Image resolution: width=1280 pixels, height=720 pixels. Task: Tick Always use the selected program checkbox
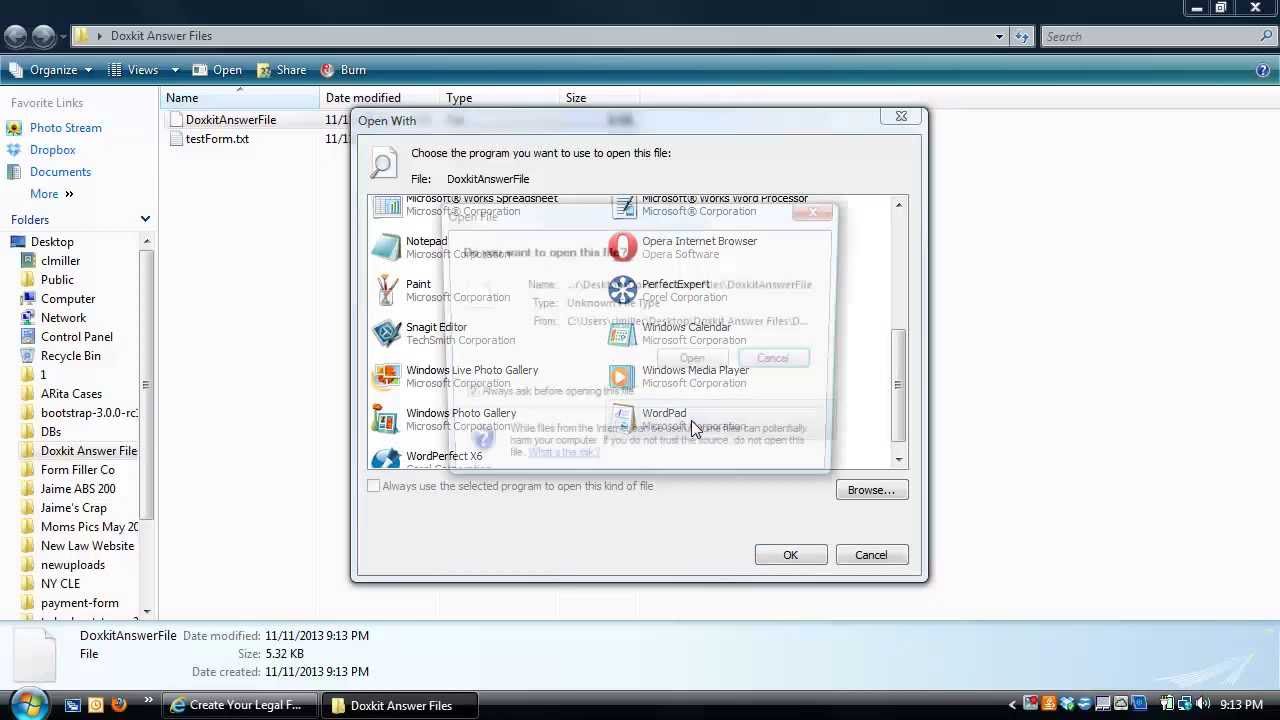pyautogui.click(x=374, y=486)
